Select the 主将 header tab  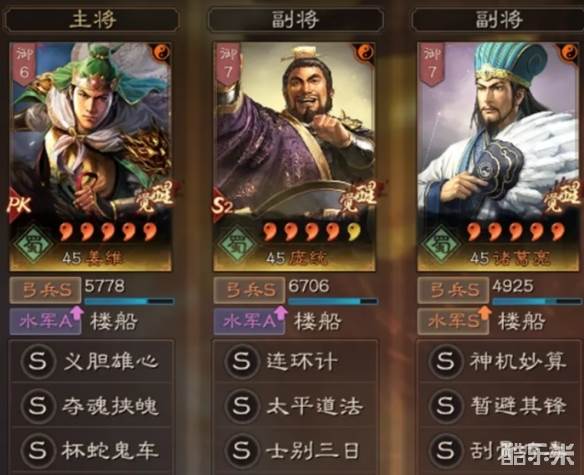click(x=92, y=19)
